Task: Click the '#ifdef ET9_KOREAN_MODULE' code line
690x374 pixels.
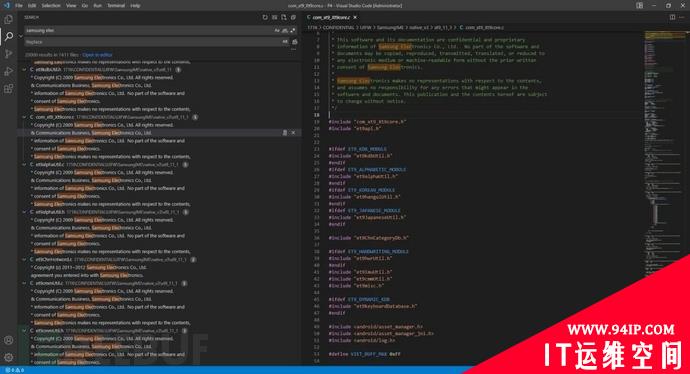Action: 361,190
